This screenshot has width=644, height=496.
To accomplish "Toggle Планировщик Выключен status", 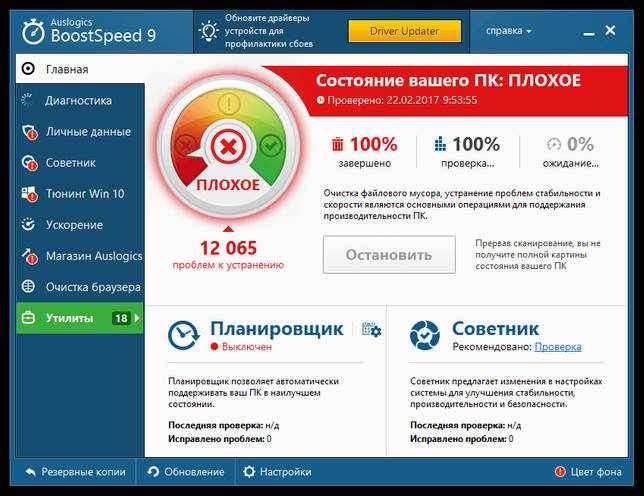I will click(x=241, y=347).
